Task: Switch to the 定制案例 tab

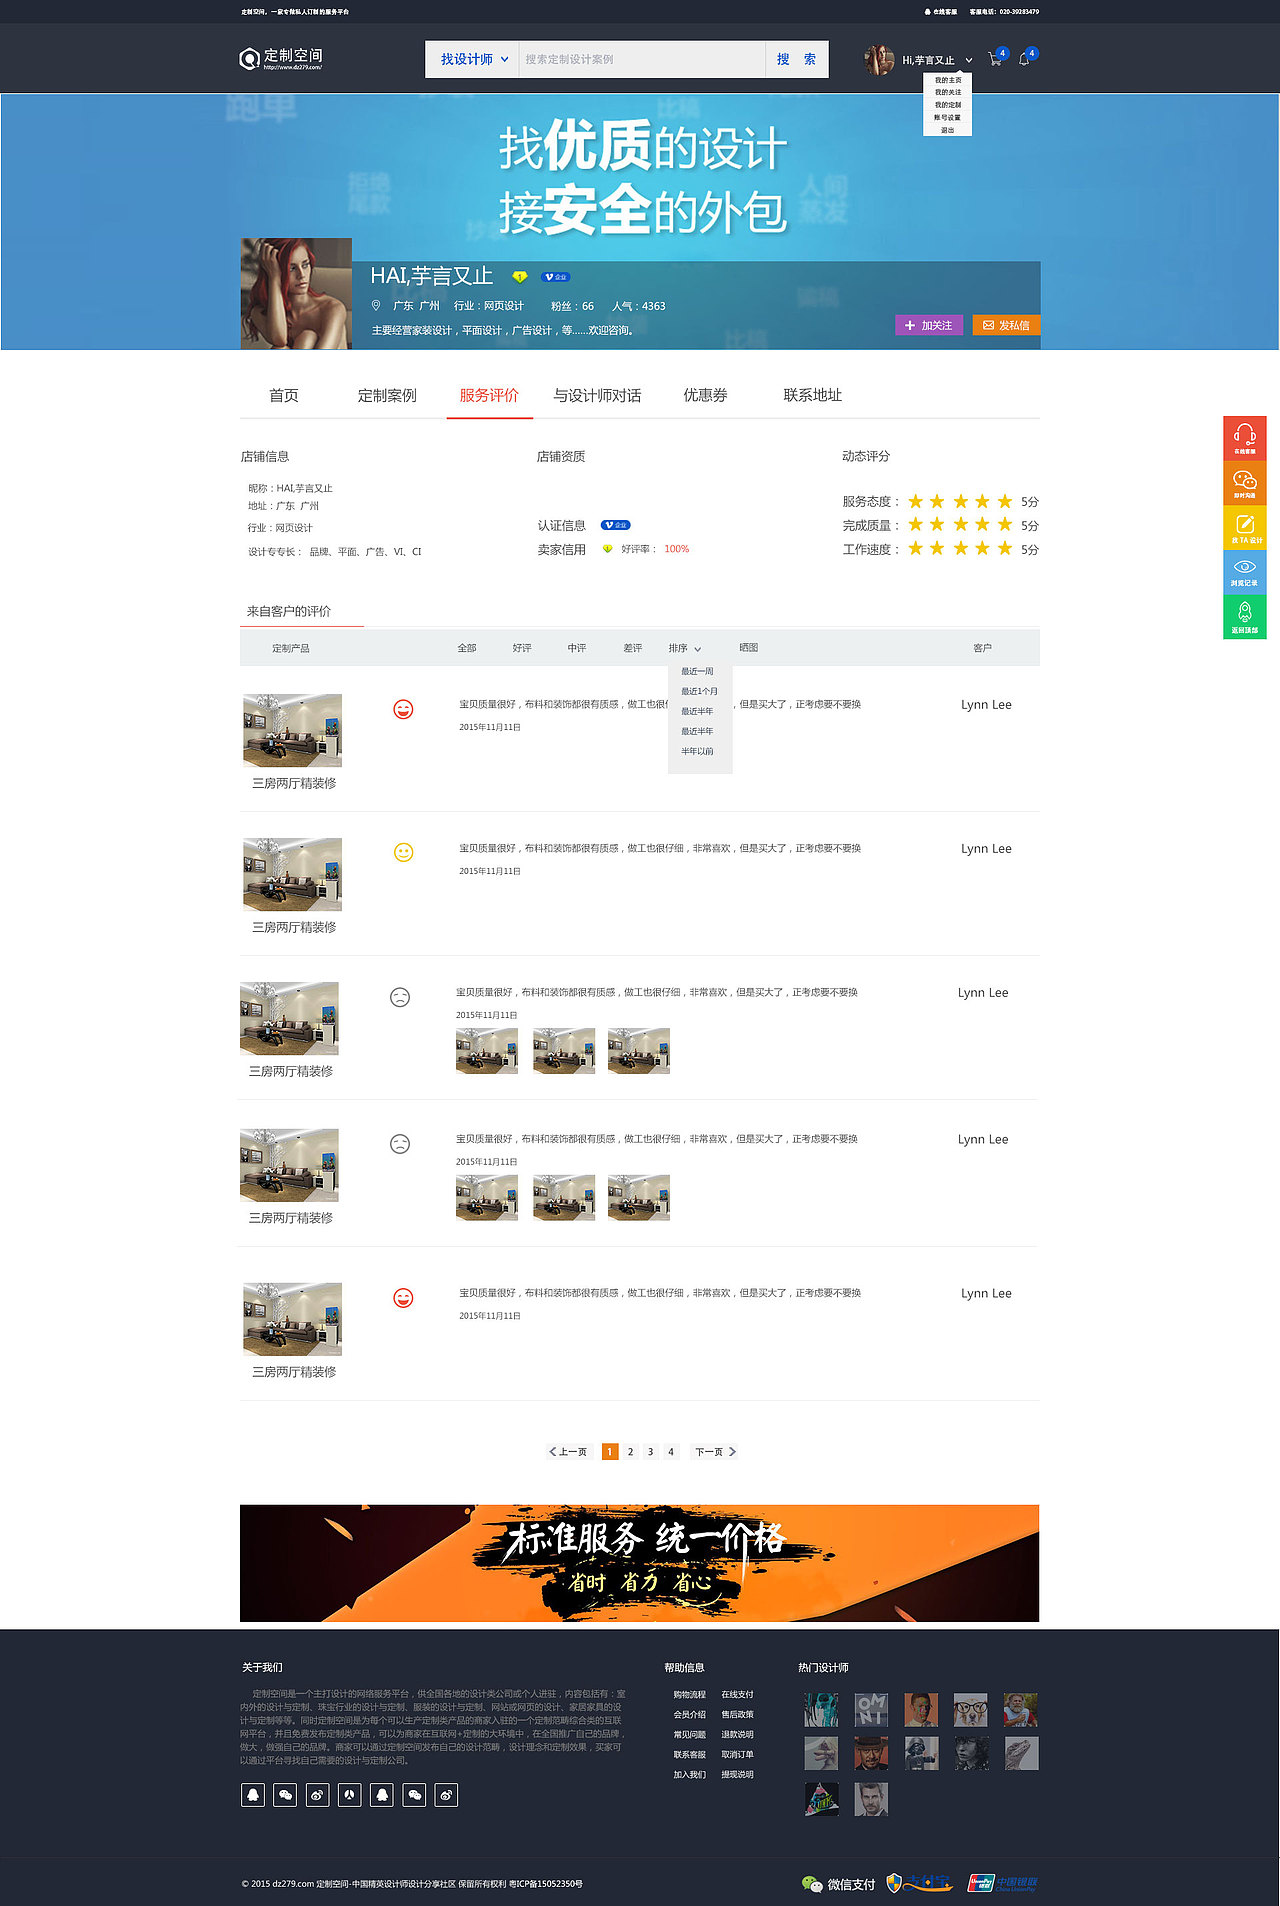Action: pyautogui.click(x=387, y=395)
